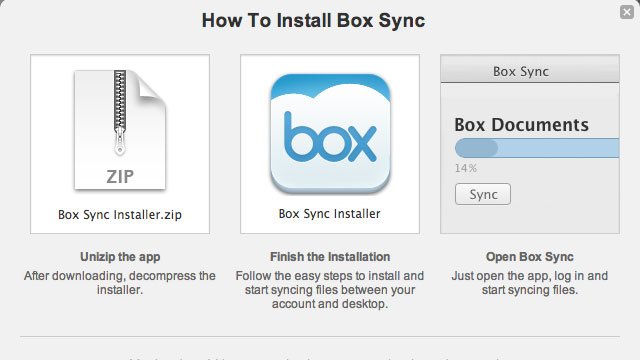Screen dimensions: 640x360
Task: Click the Open Box Sync heading
Action: tap(530, 257)
